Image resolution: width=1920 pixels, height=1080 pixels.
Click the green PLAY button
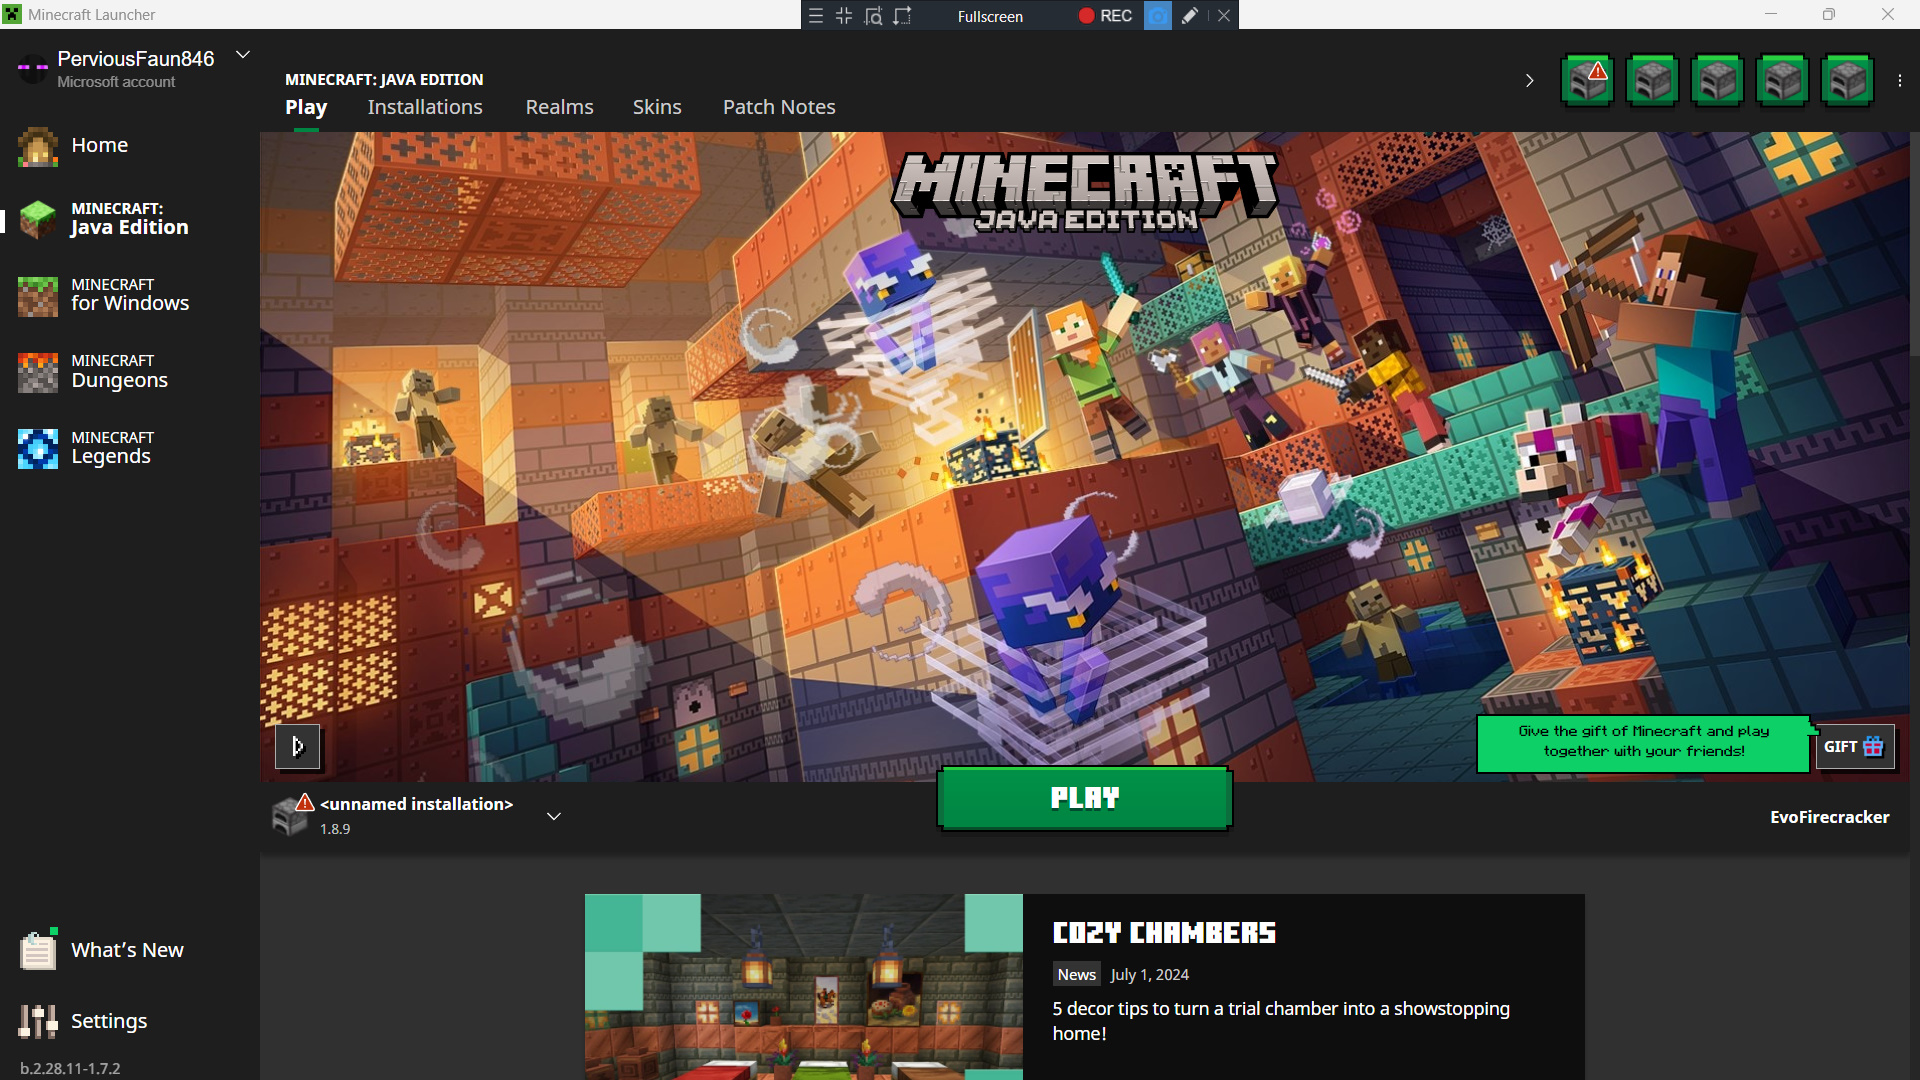(1084, 798)
